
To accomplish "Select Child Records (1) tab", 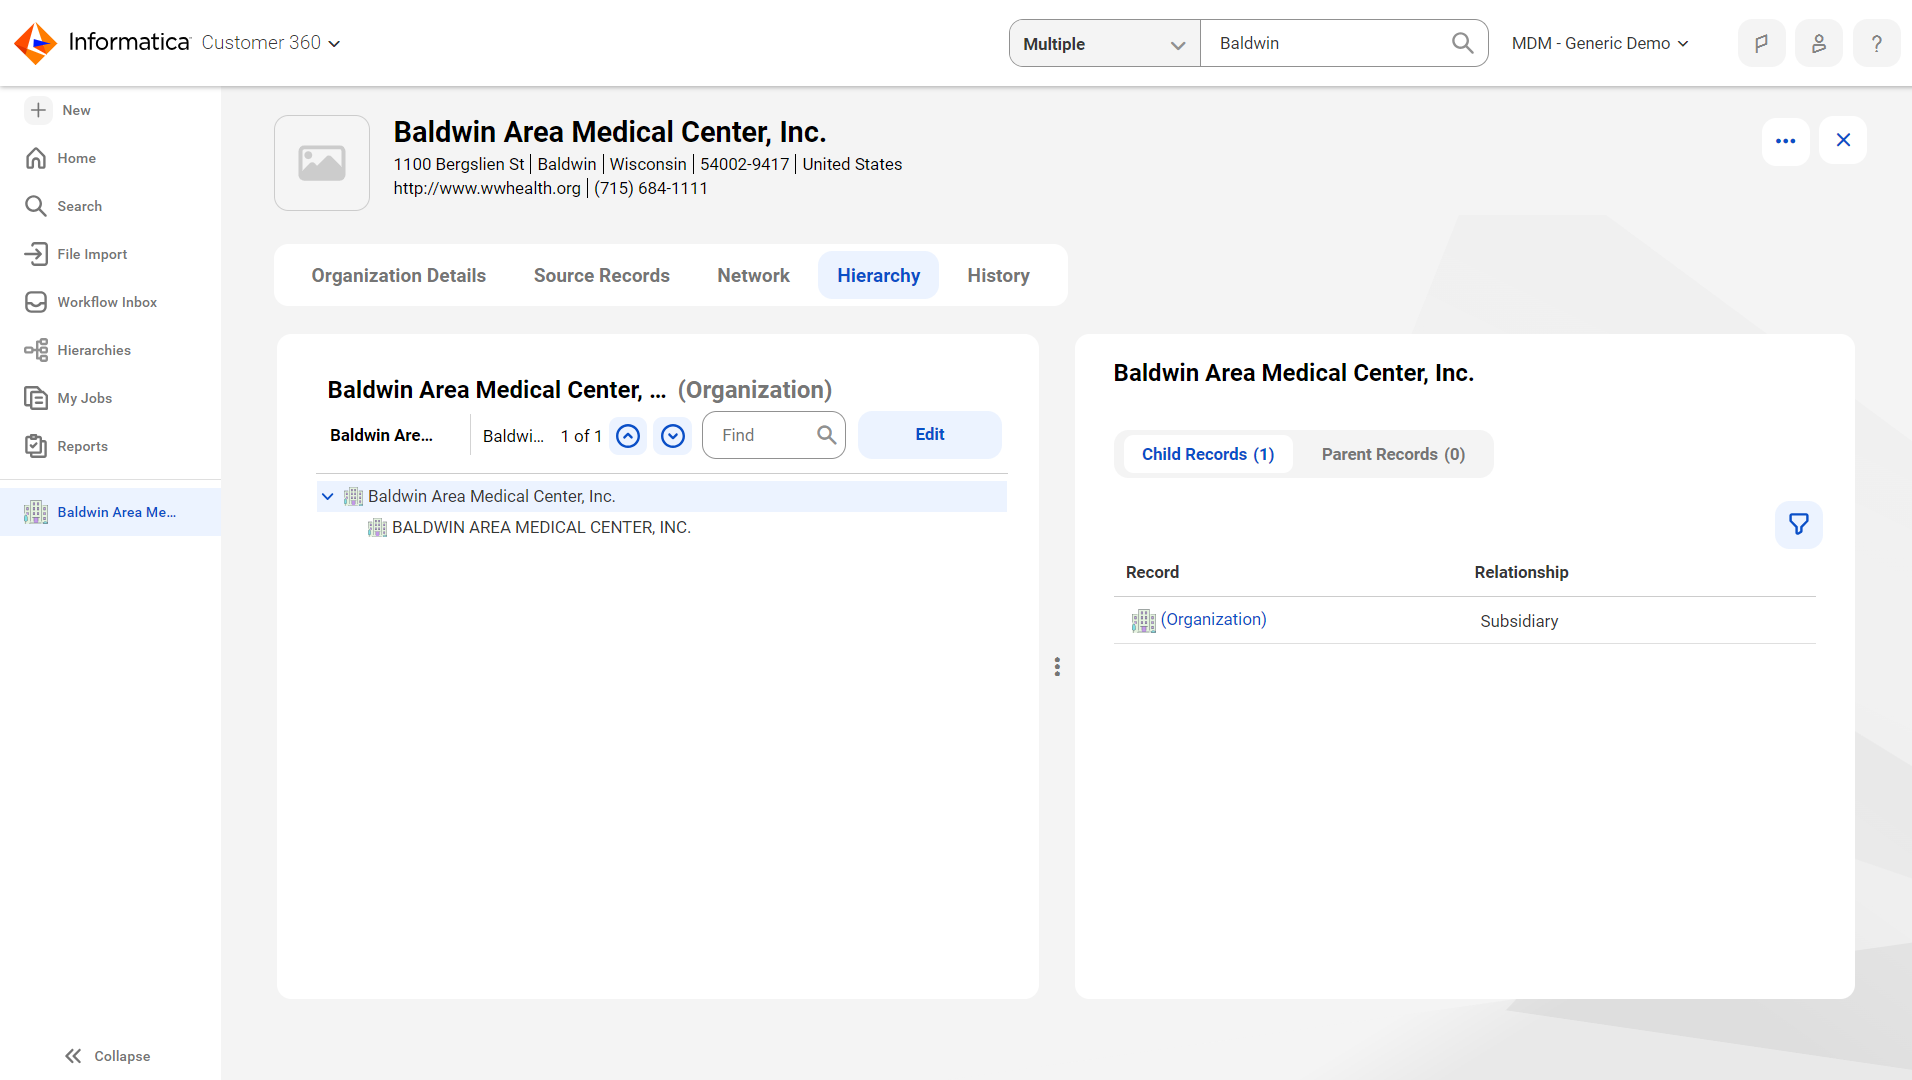I will [1207, 454].
